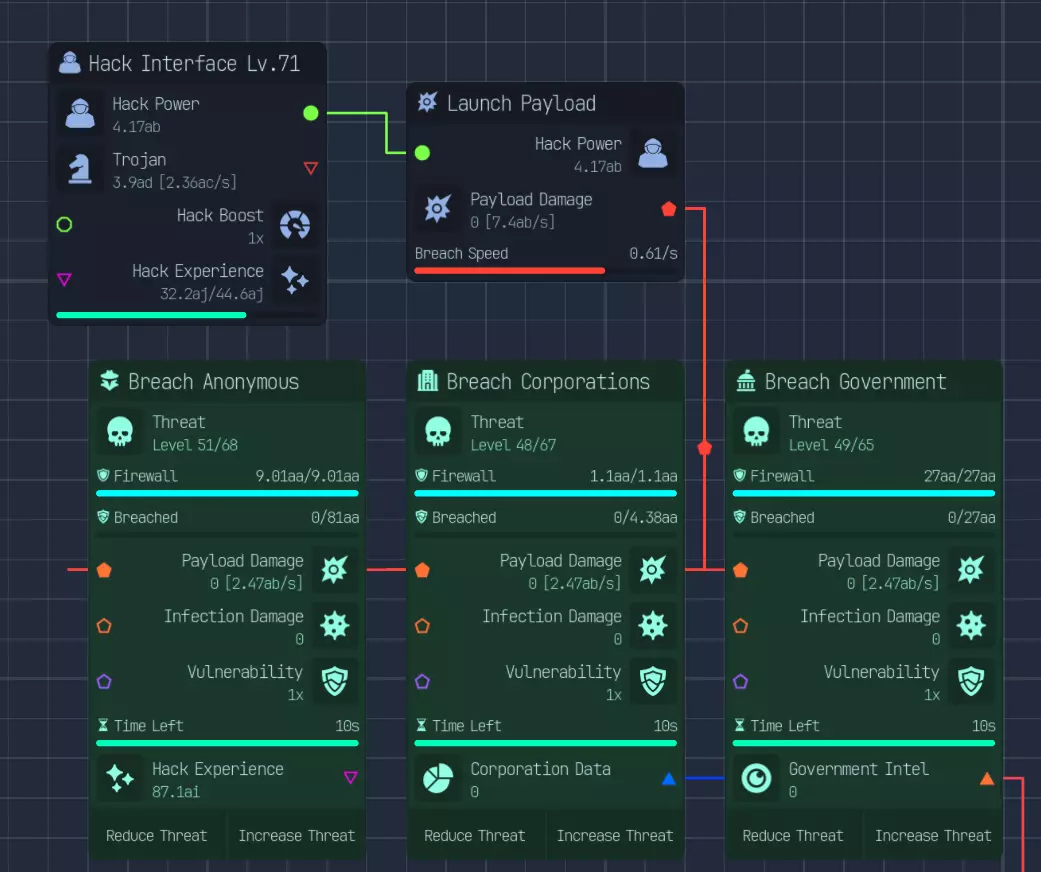Click Payload Damage icon in Breach Corporations
The width and height of the screenshot is (1041, 872).
coord(653,570)
